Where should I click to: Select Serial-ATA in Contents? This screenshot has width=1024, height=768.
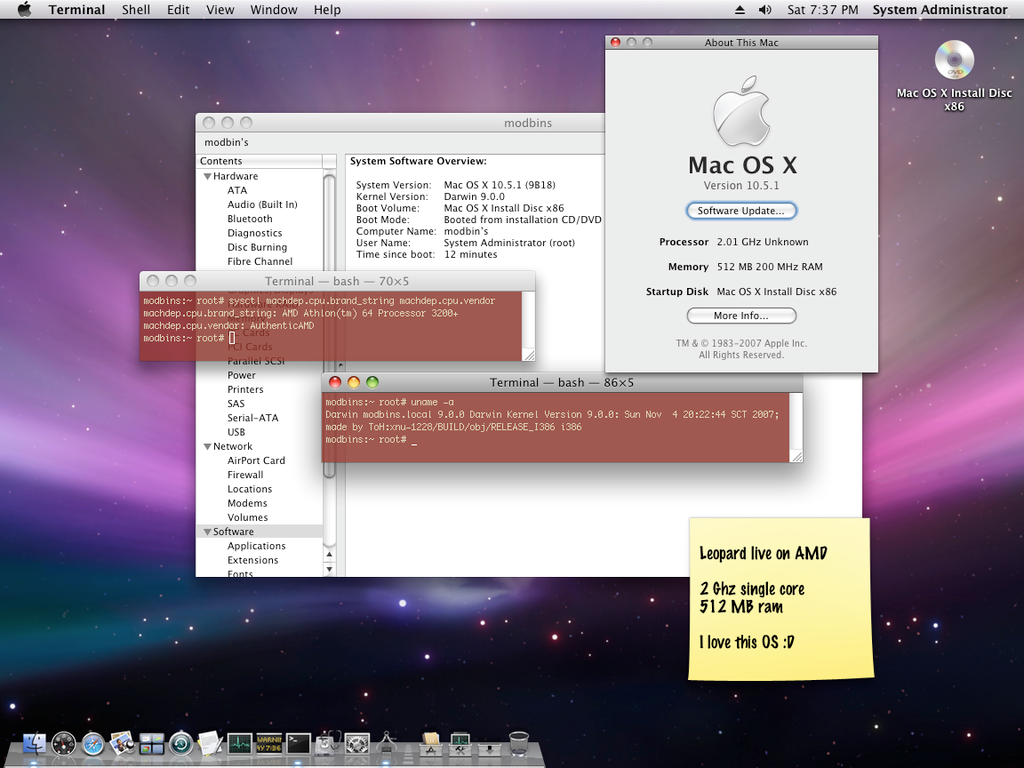point(252,418)
